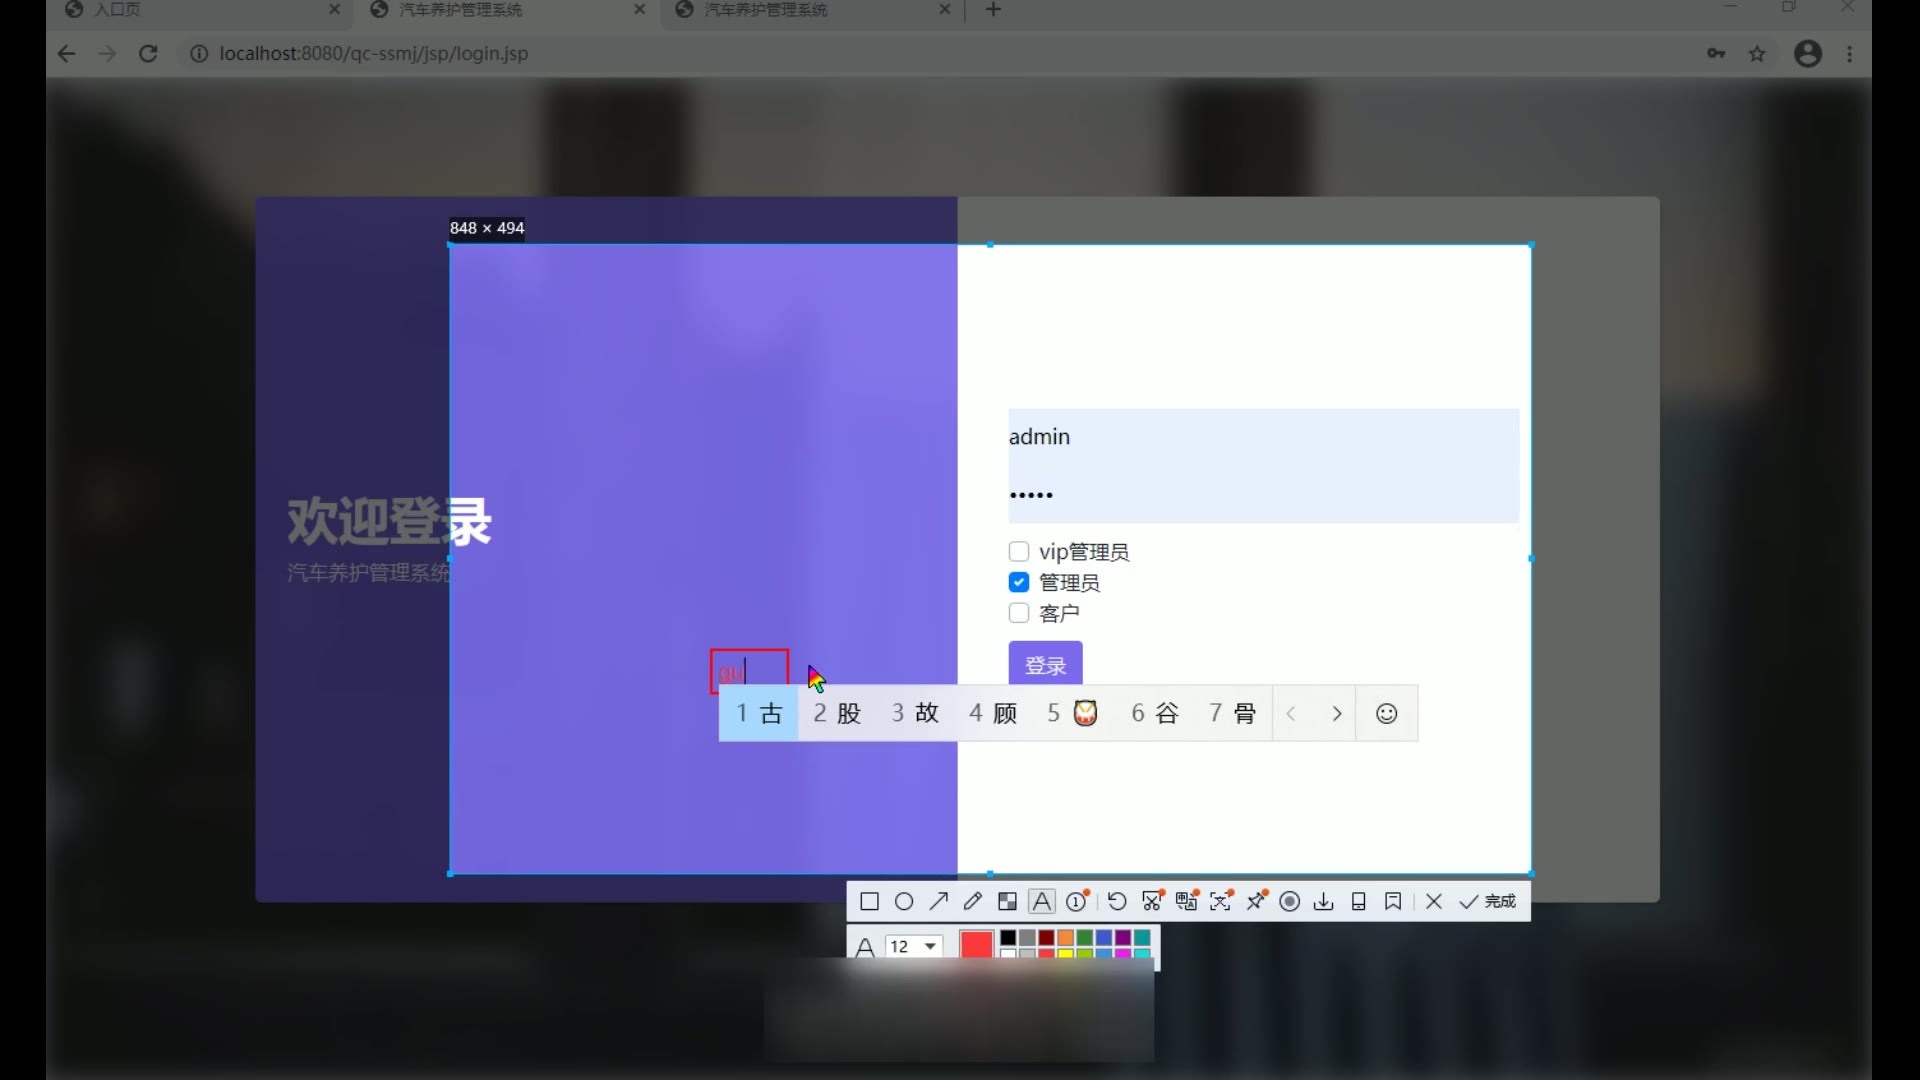Select the arrow drawing tool
This screenshot has height=1080, width=1920.
[938, 902]
